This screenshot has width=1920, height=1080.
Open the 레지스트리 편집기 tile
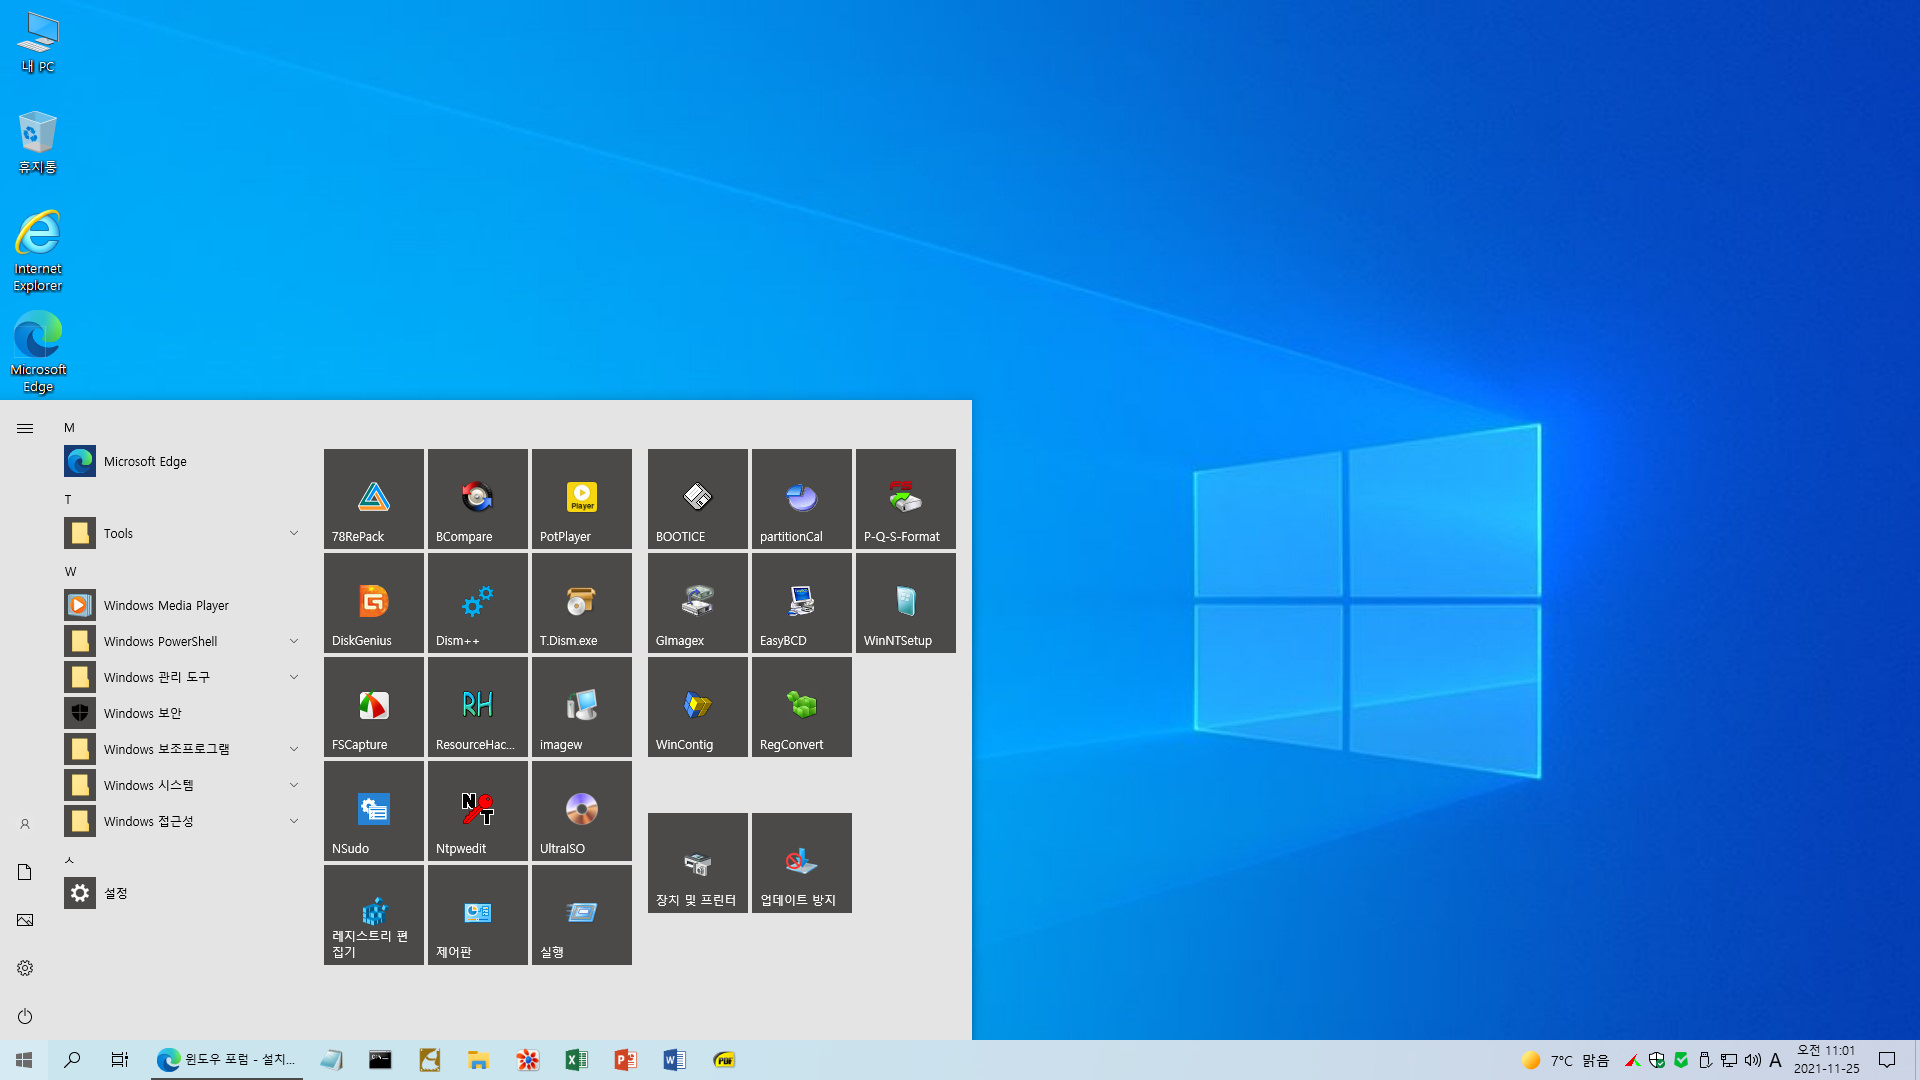[x=374, y=915]
